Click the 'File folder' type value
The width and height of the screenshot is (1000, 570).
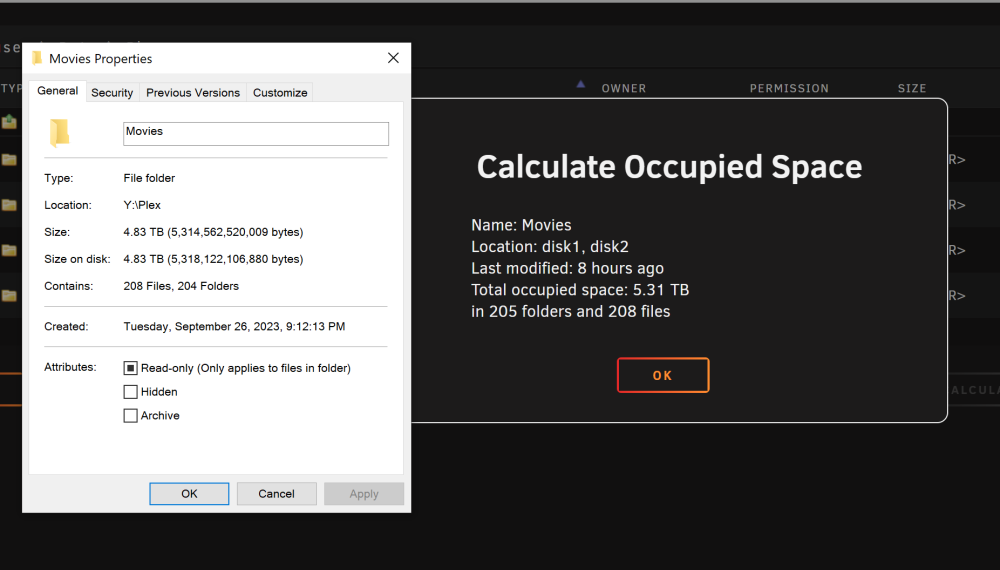click(149, 179)
